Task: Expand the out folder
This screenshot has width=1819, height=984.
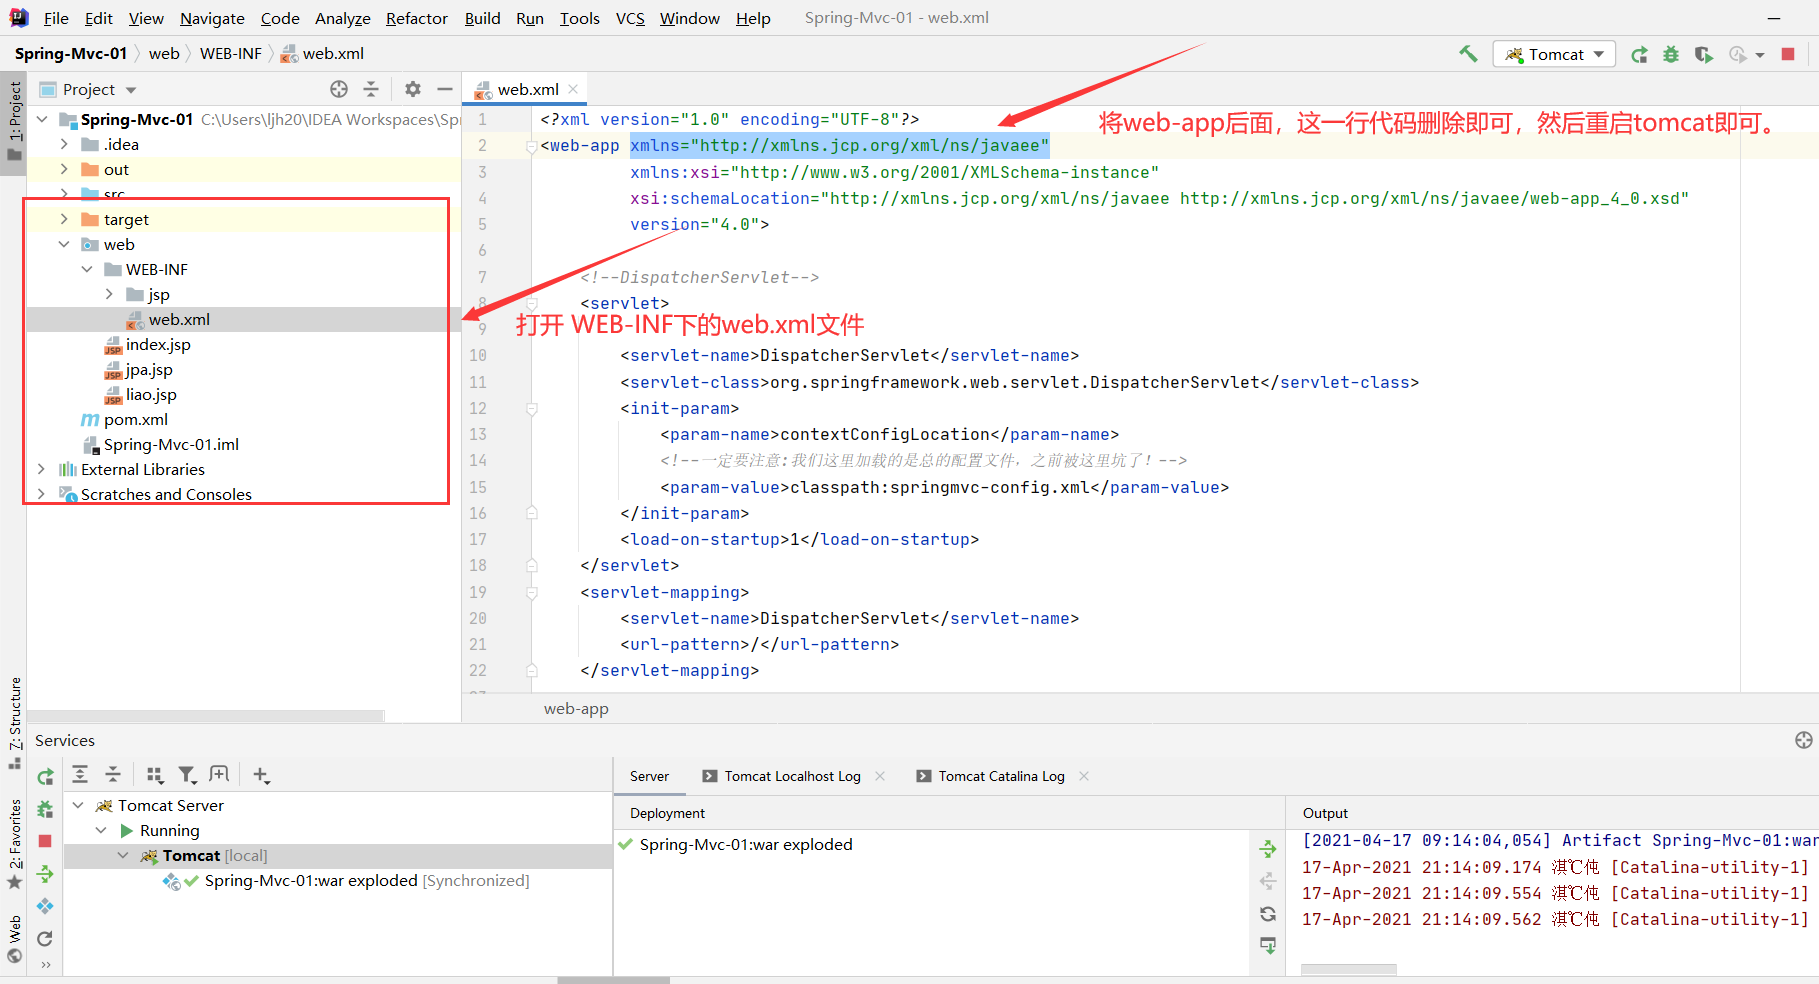Action: click(x=64, y=169)
